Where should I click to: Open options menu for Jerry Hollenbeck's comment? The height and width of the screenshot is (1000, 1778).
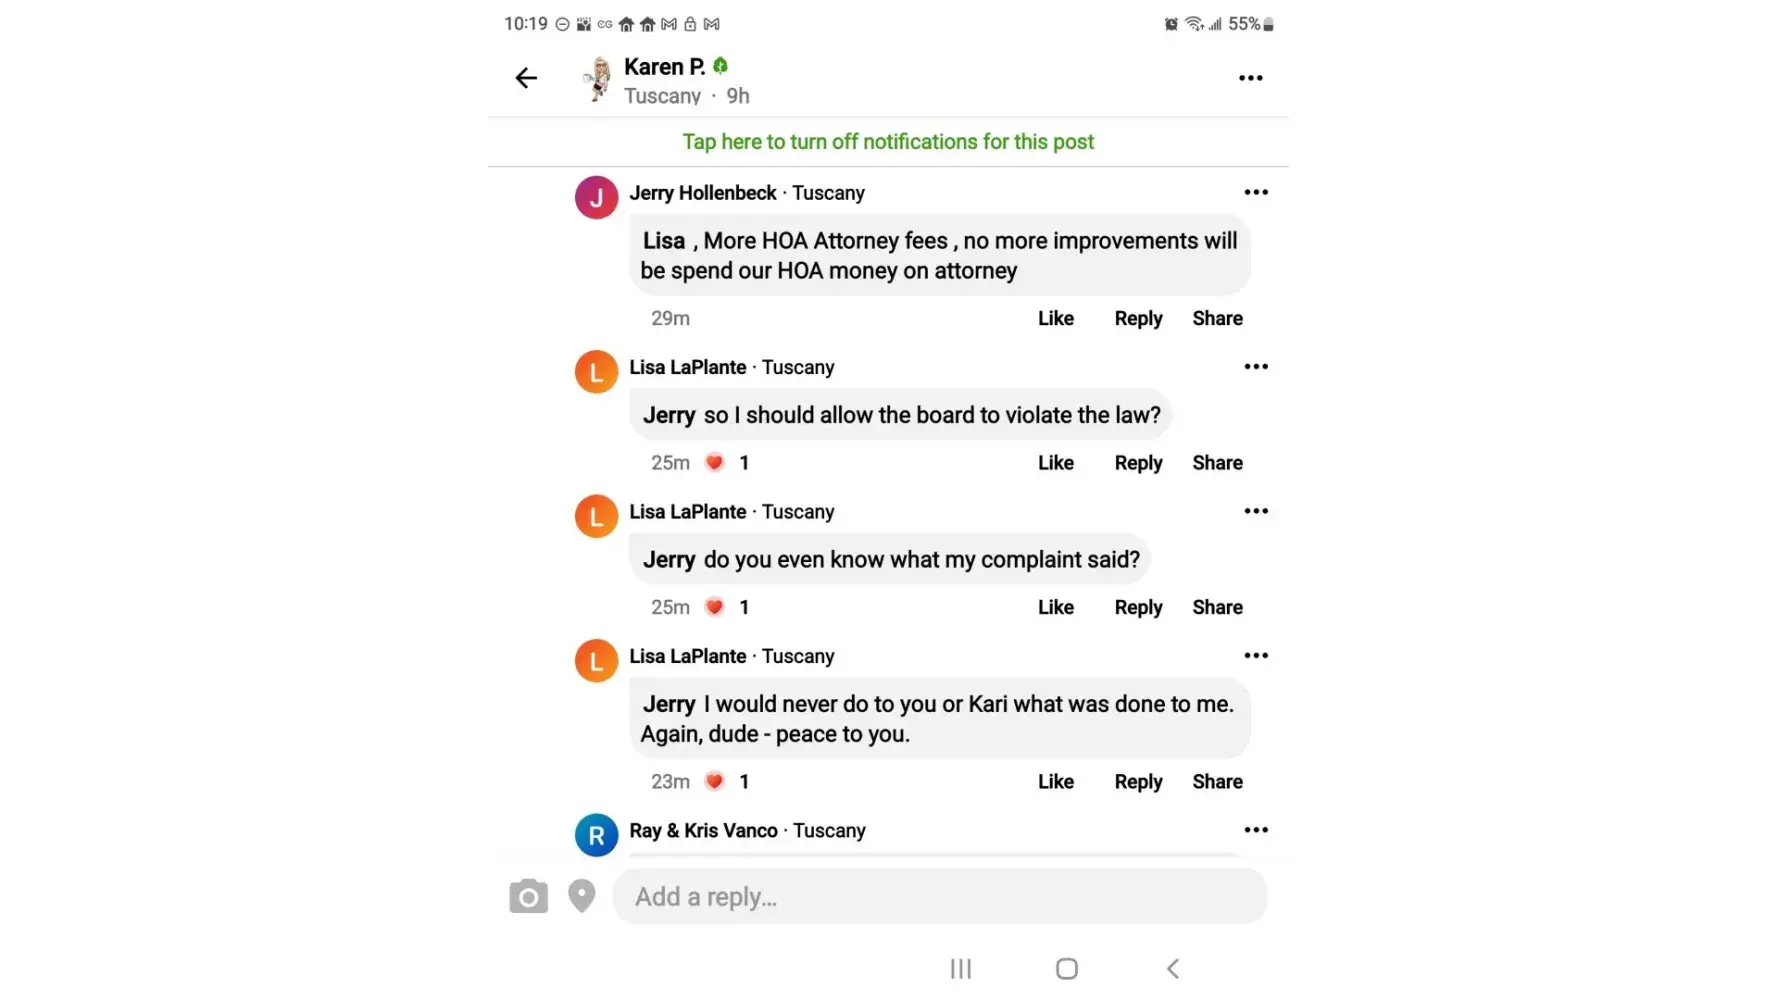[x=1255, y=192]
